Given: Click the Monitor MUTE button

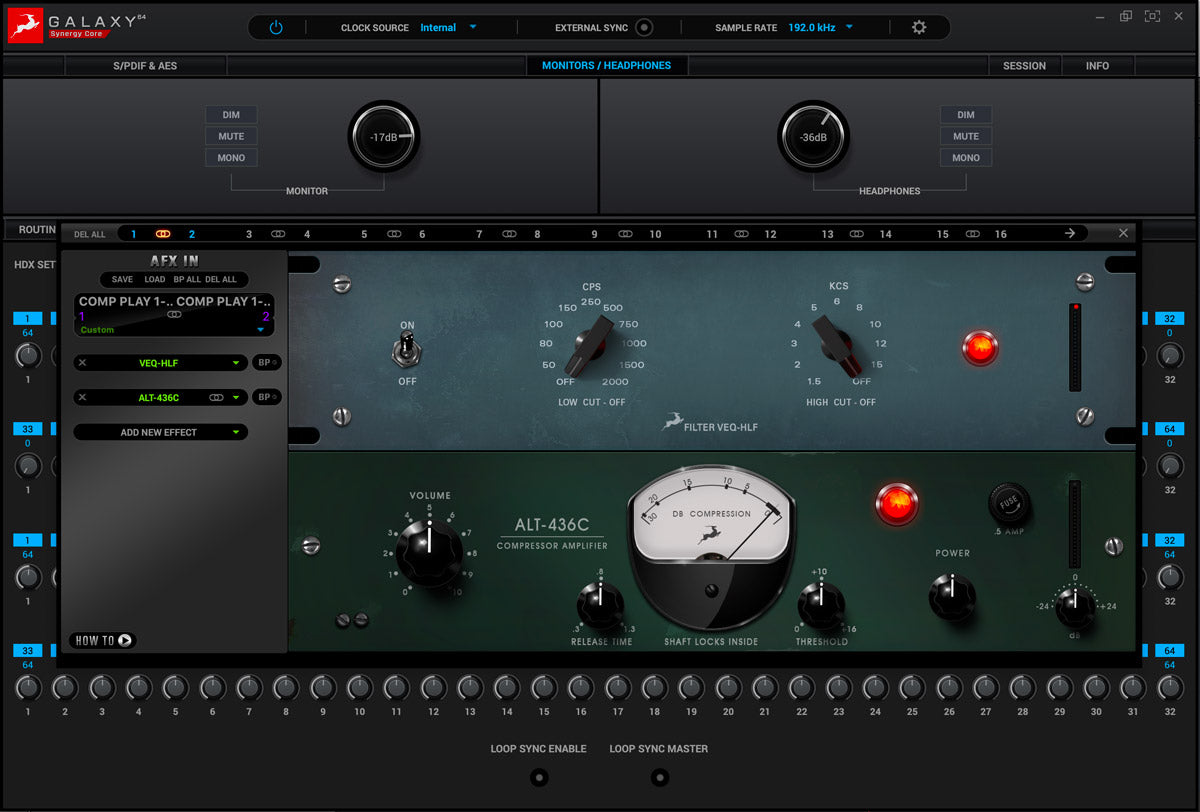Looking at the screenshot, I should click(x=231, y=136).
